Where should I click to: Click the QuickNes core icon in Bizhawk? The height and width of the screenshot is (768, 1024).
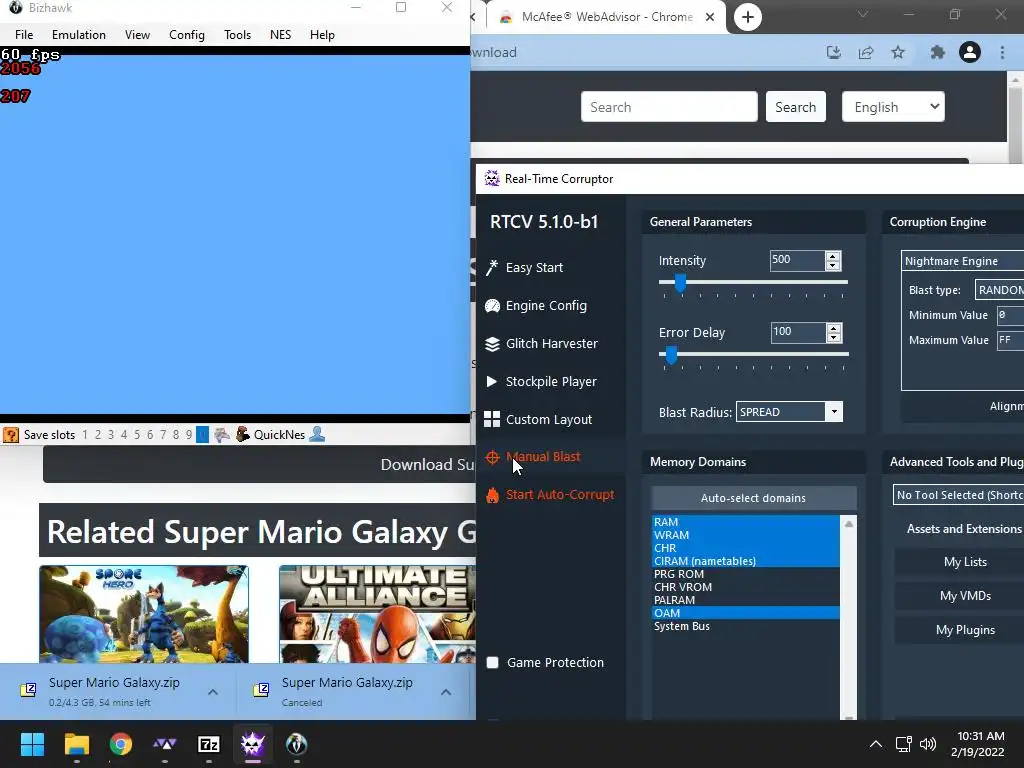pyautogui.click(x=243, y=434)
